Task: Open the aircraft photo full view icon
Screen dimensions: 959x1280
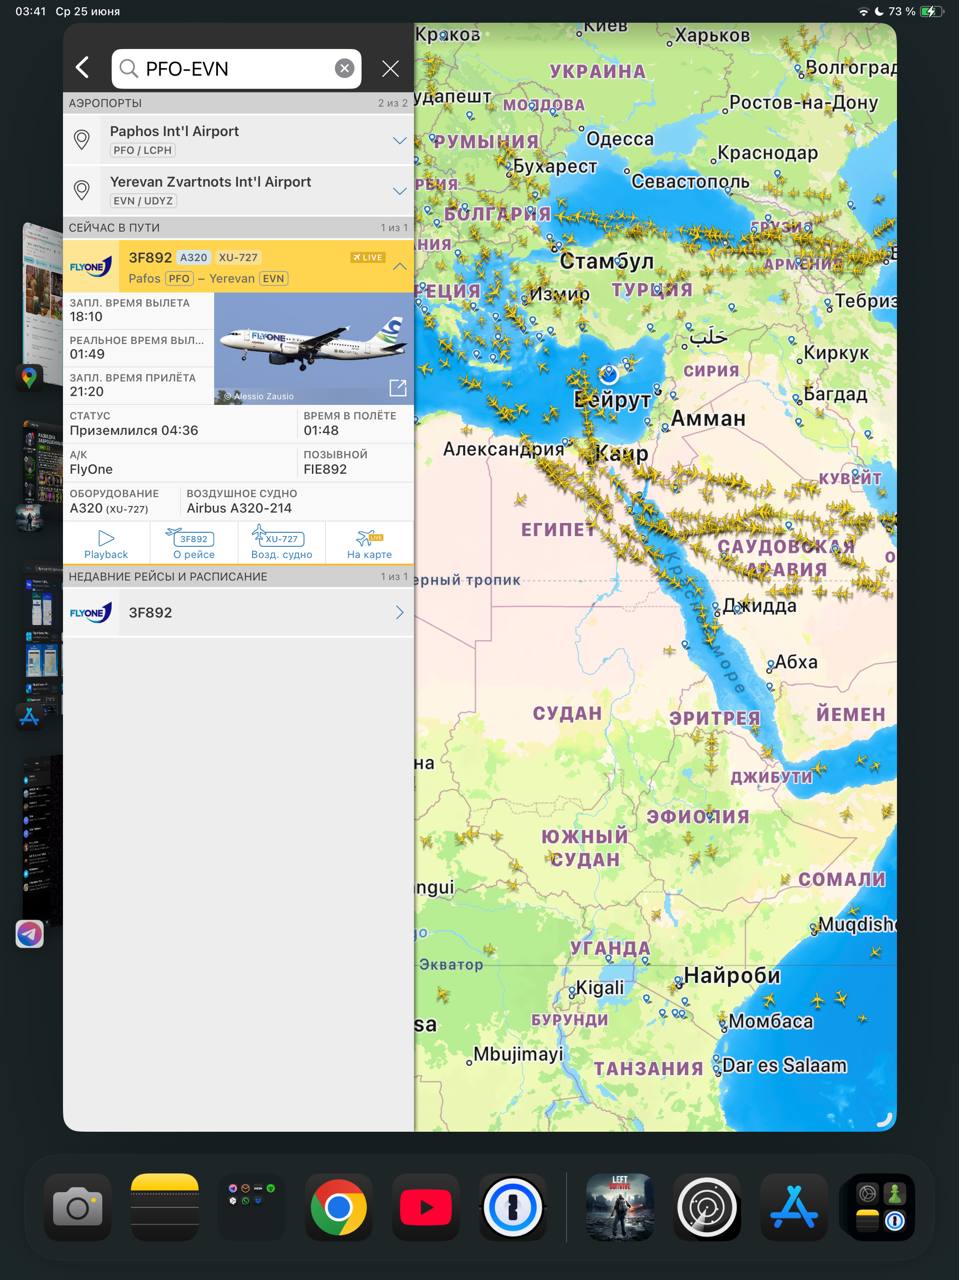Action: (397, 387)
